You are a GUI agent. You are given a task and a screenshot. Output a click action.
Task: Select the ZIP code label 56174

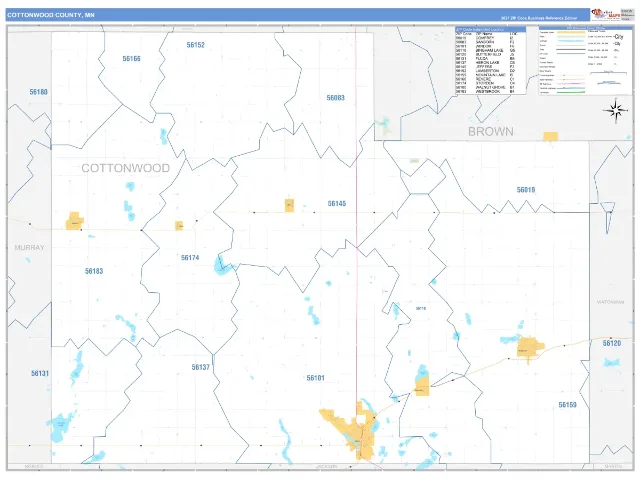tap(190, 258)
